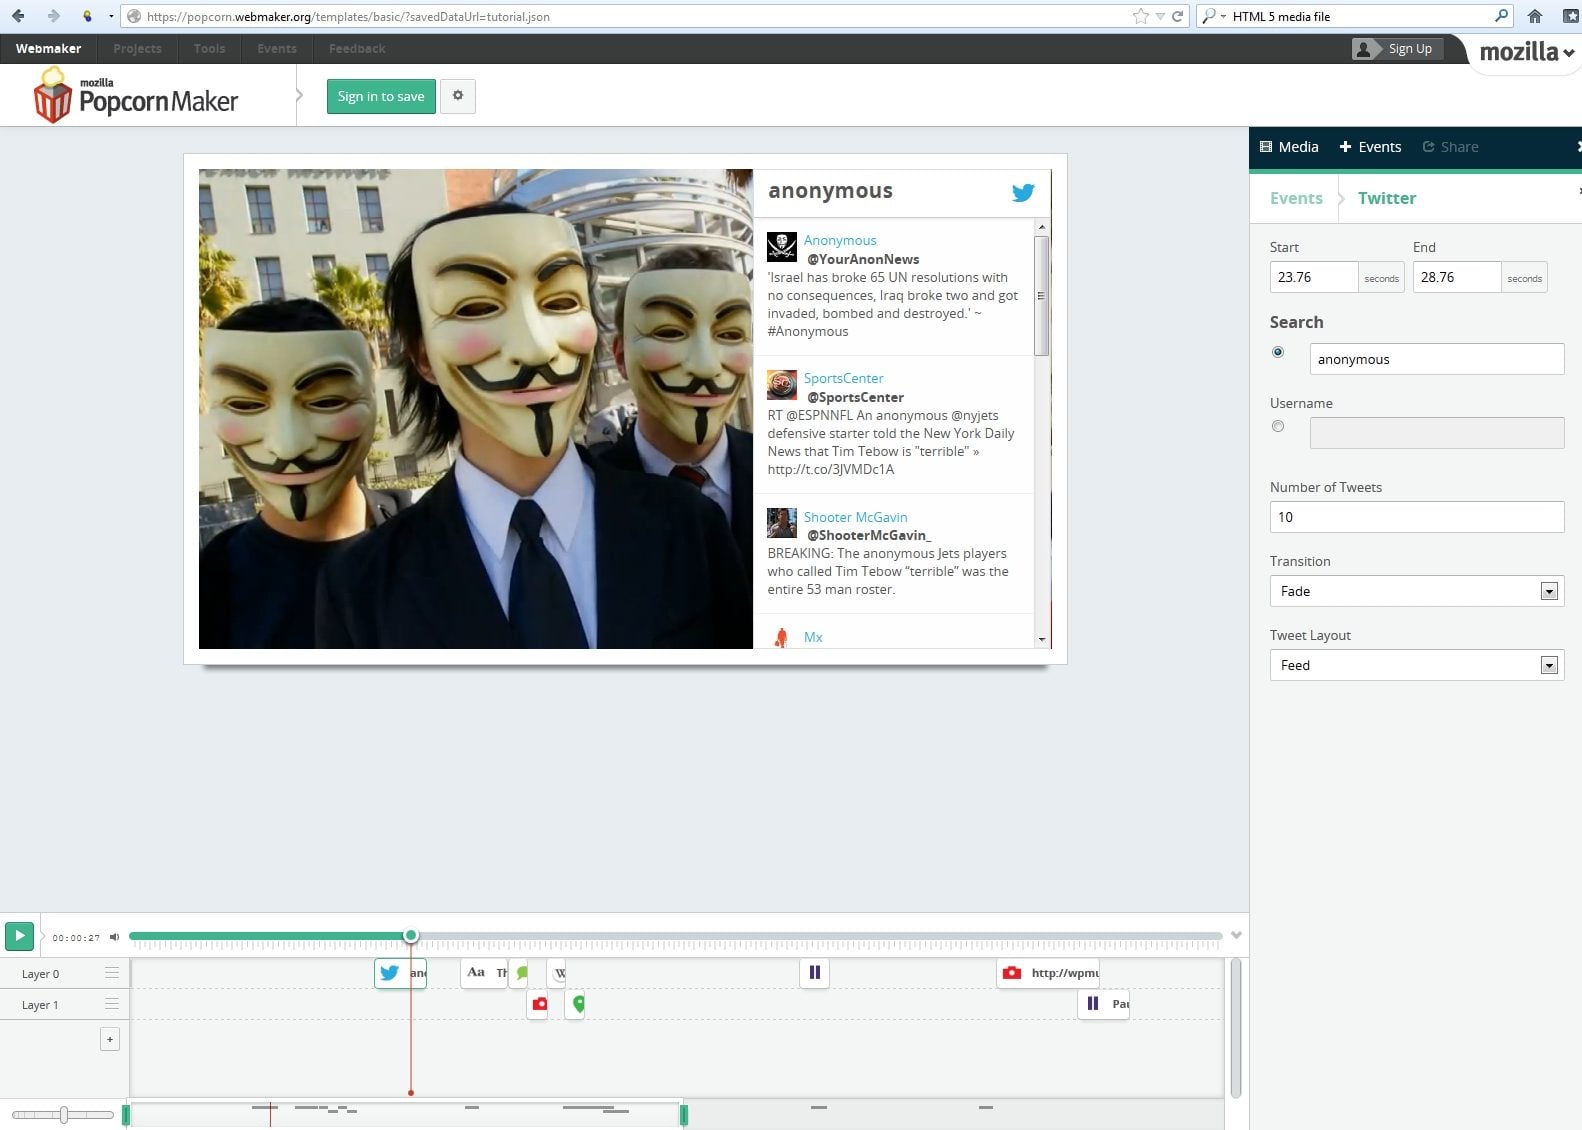Open the Tweet Layout dropdown

click(1416, 665)
